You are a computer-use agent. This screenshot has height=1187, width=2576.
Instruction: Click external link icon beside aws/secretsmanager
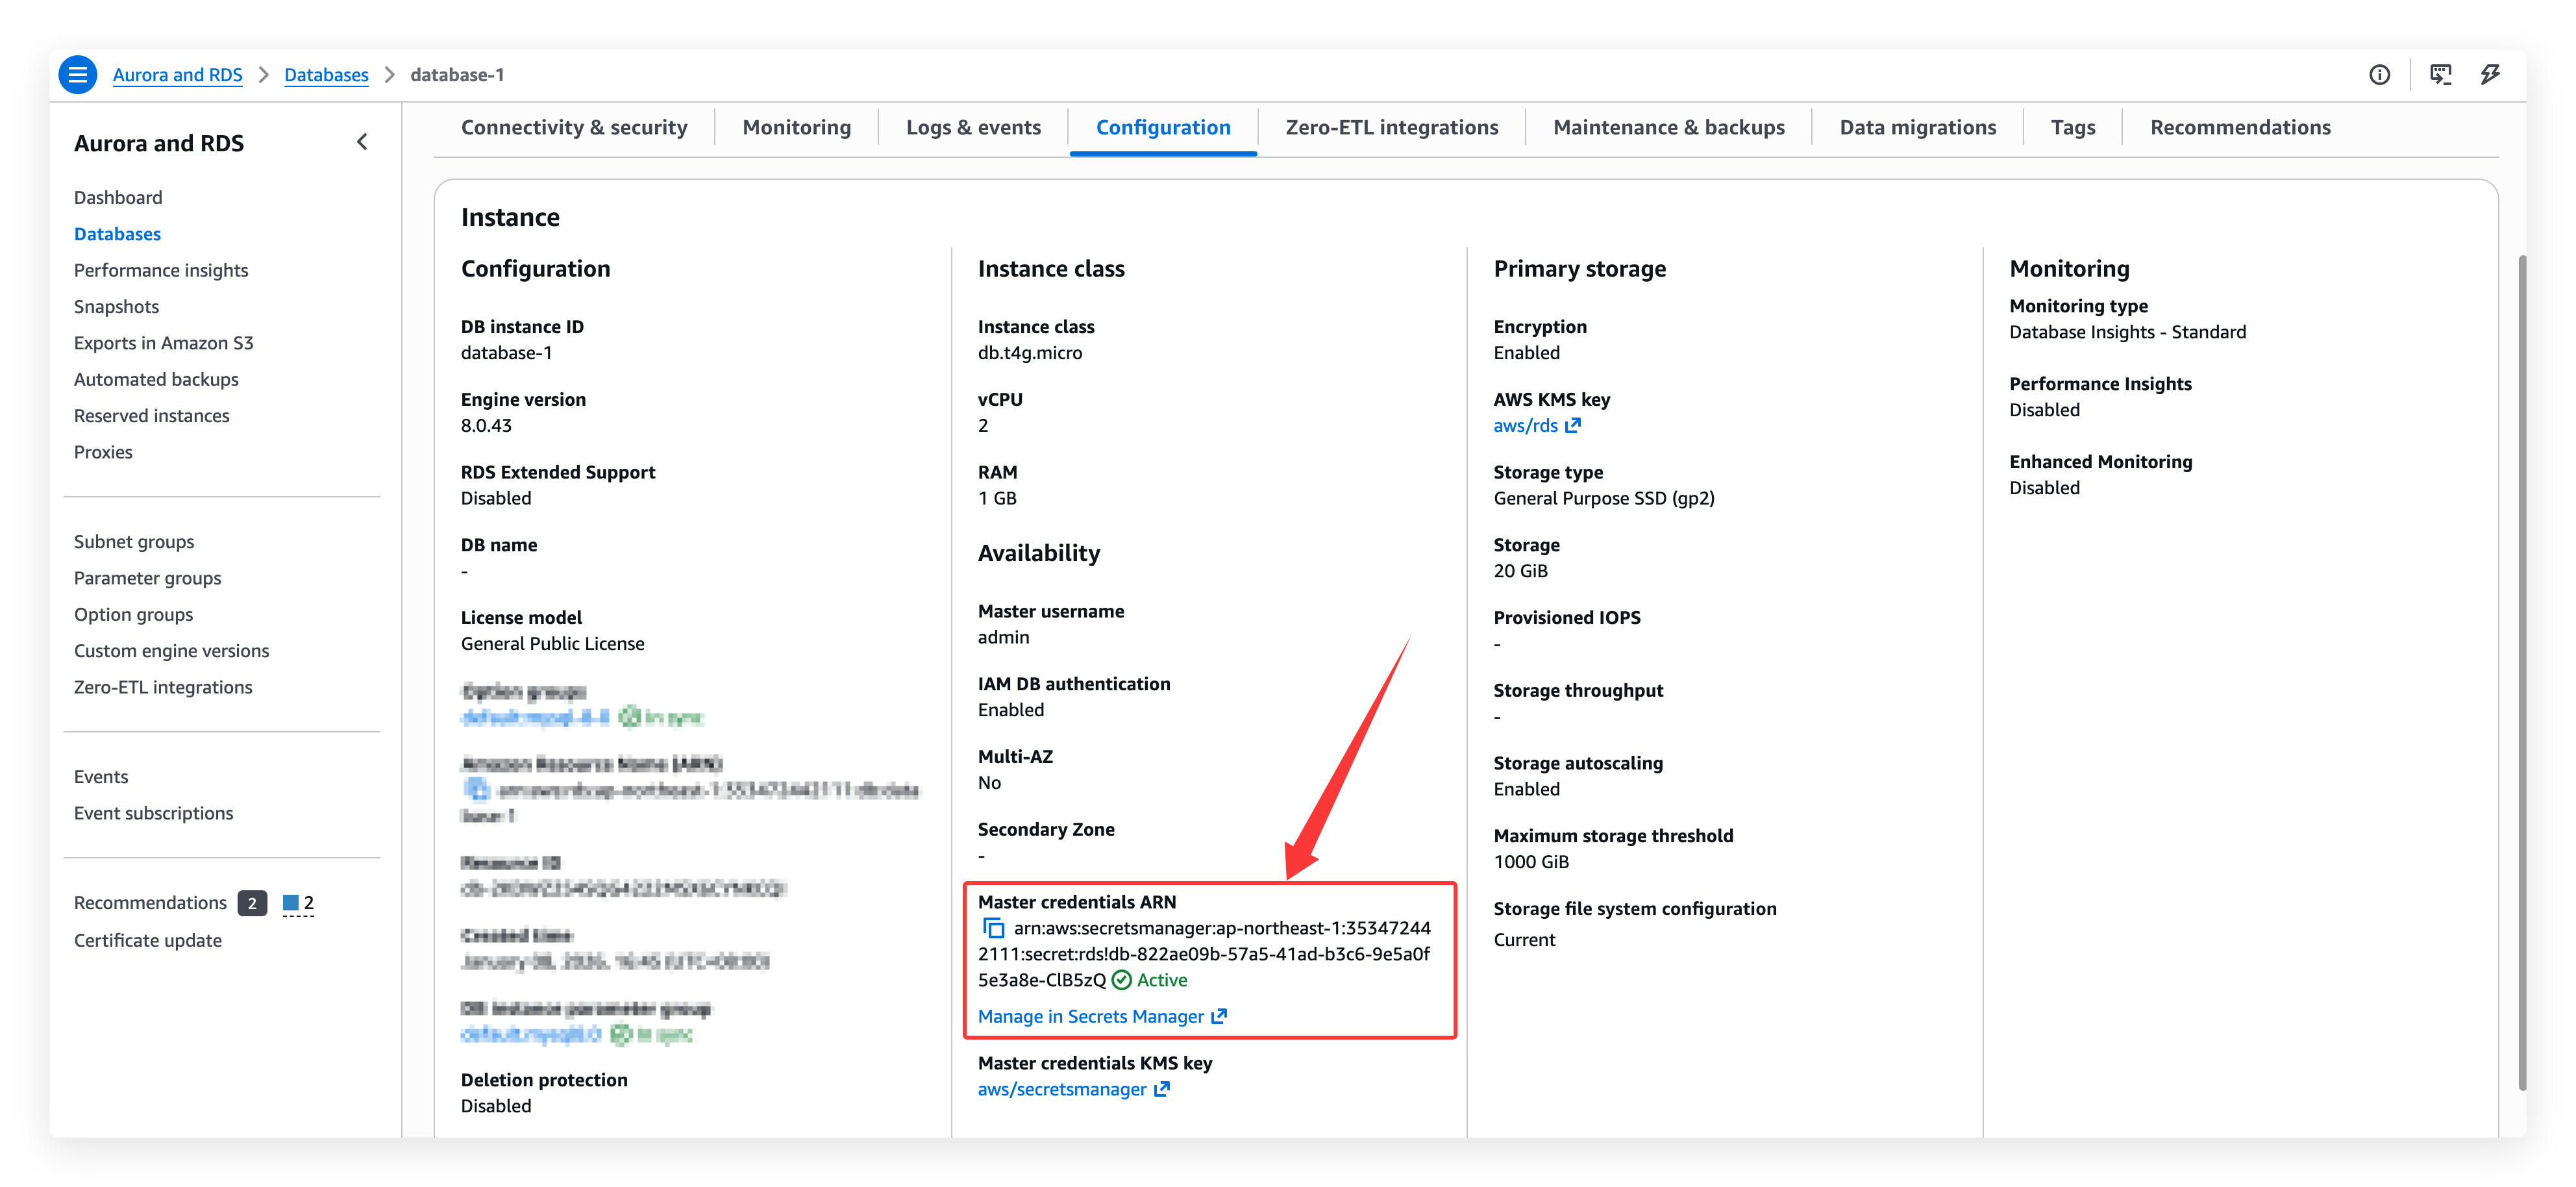click(x=1162, y=1089)
